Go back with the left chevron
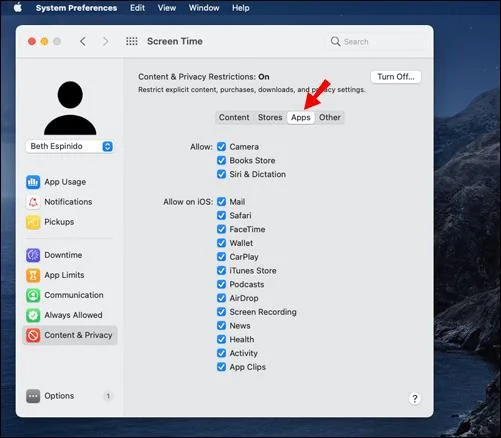 [x=83, y=41]
